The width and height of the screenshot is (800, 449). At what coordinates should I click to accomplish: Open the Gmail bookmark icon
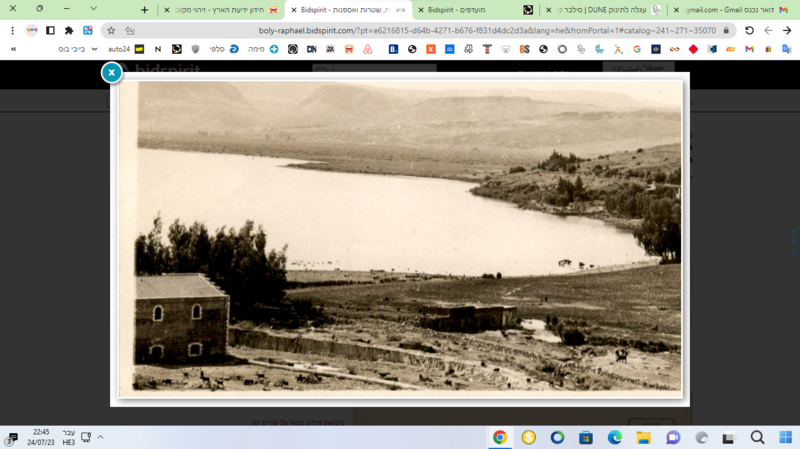749,49
